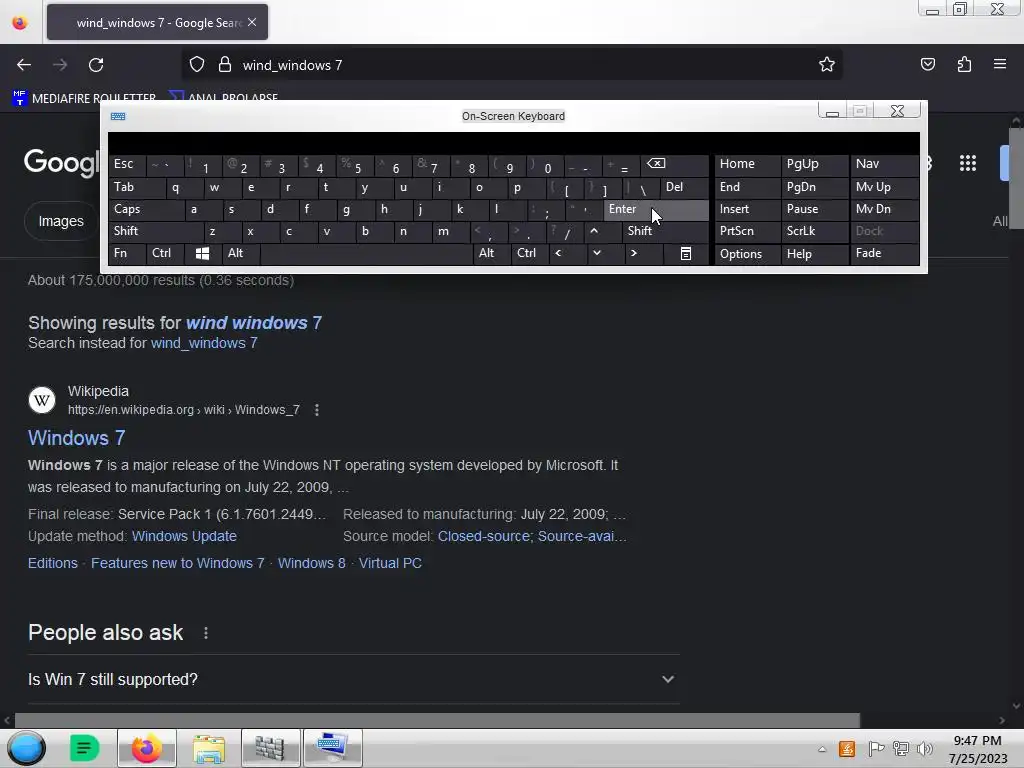Reload the page with the refresh icon
This screenshot has height=768, width=1024.
[x=96, y=65]
